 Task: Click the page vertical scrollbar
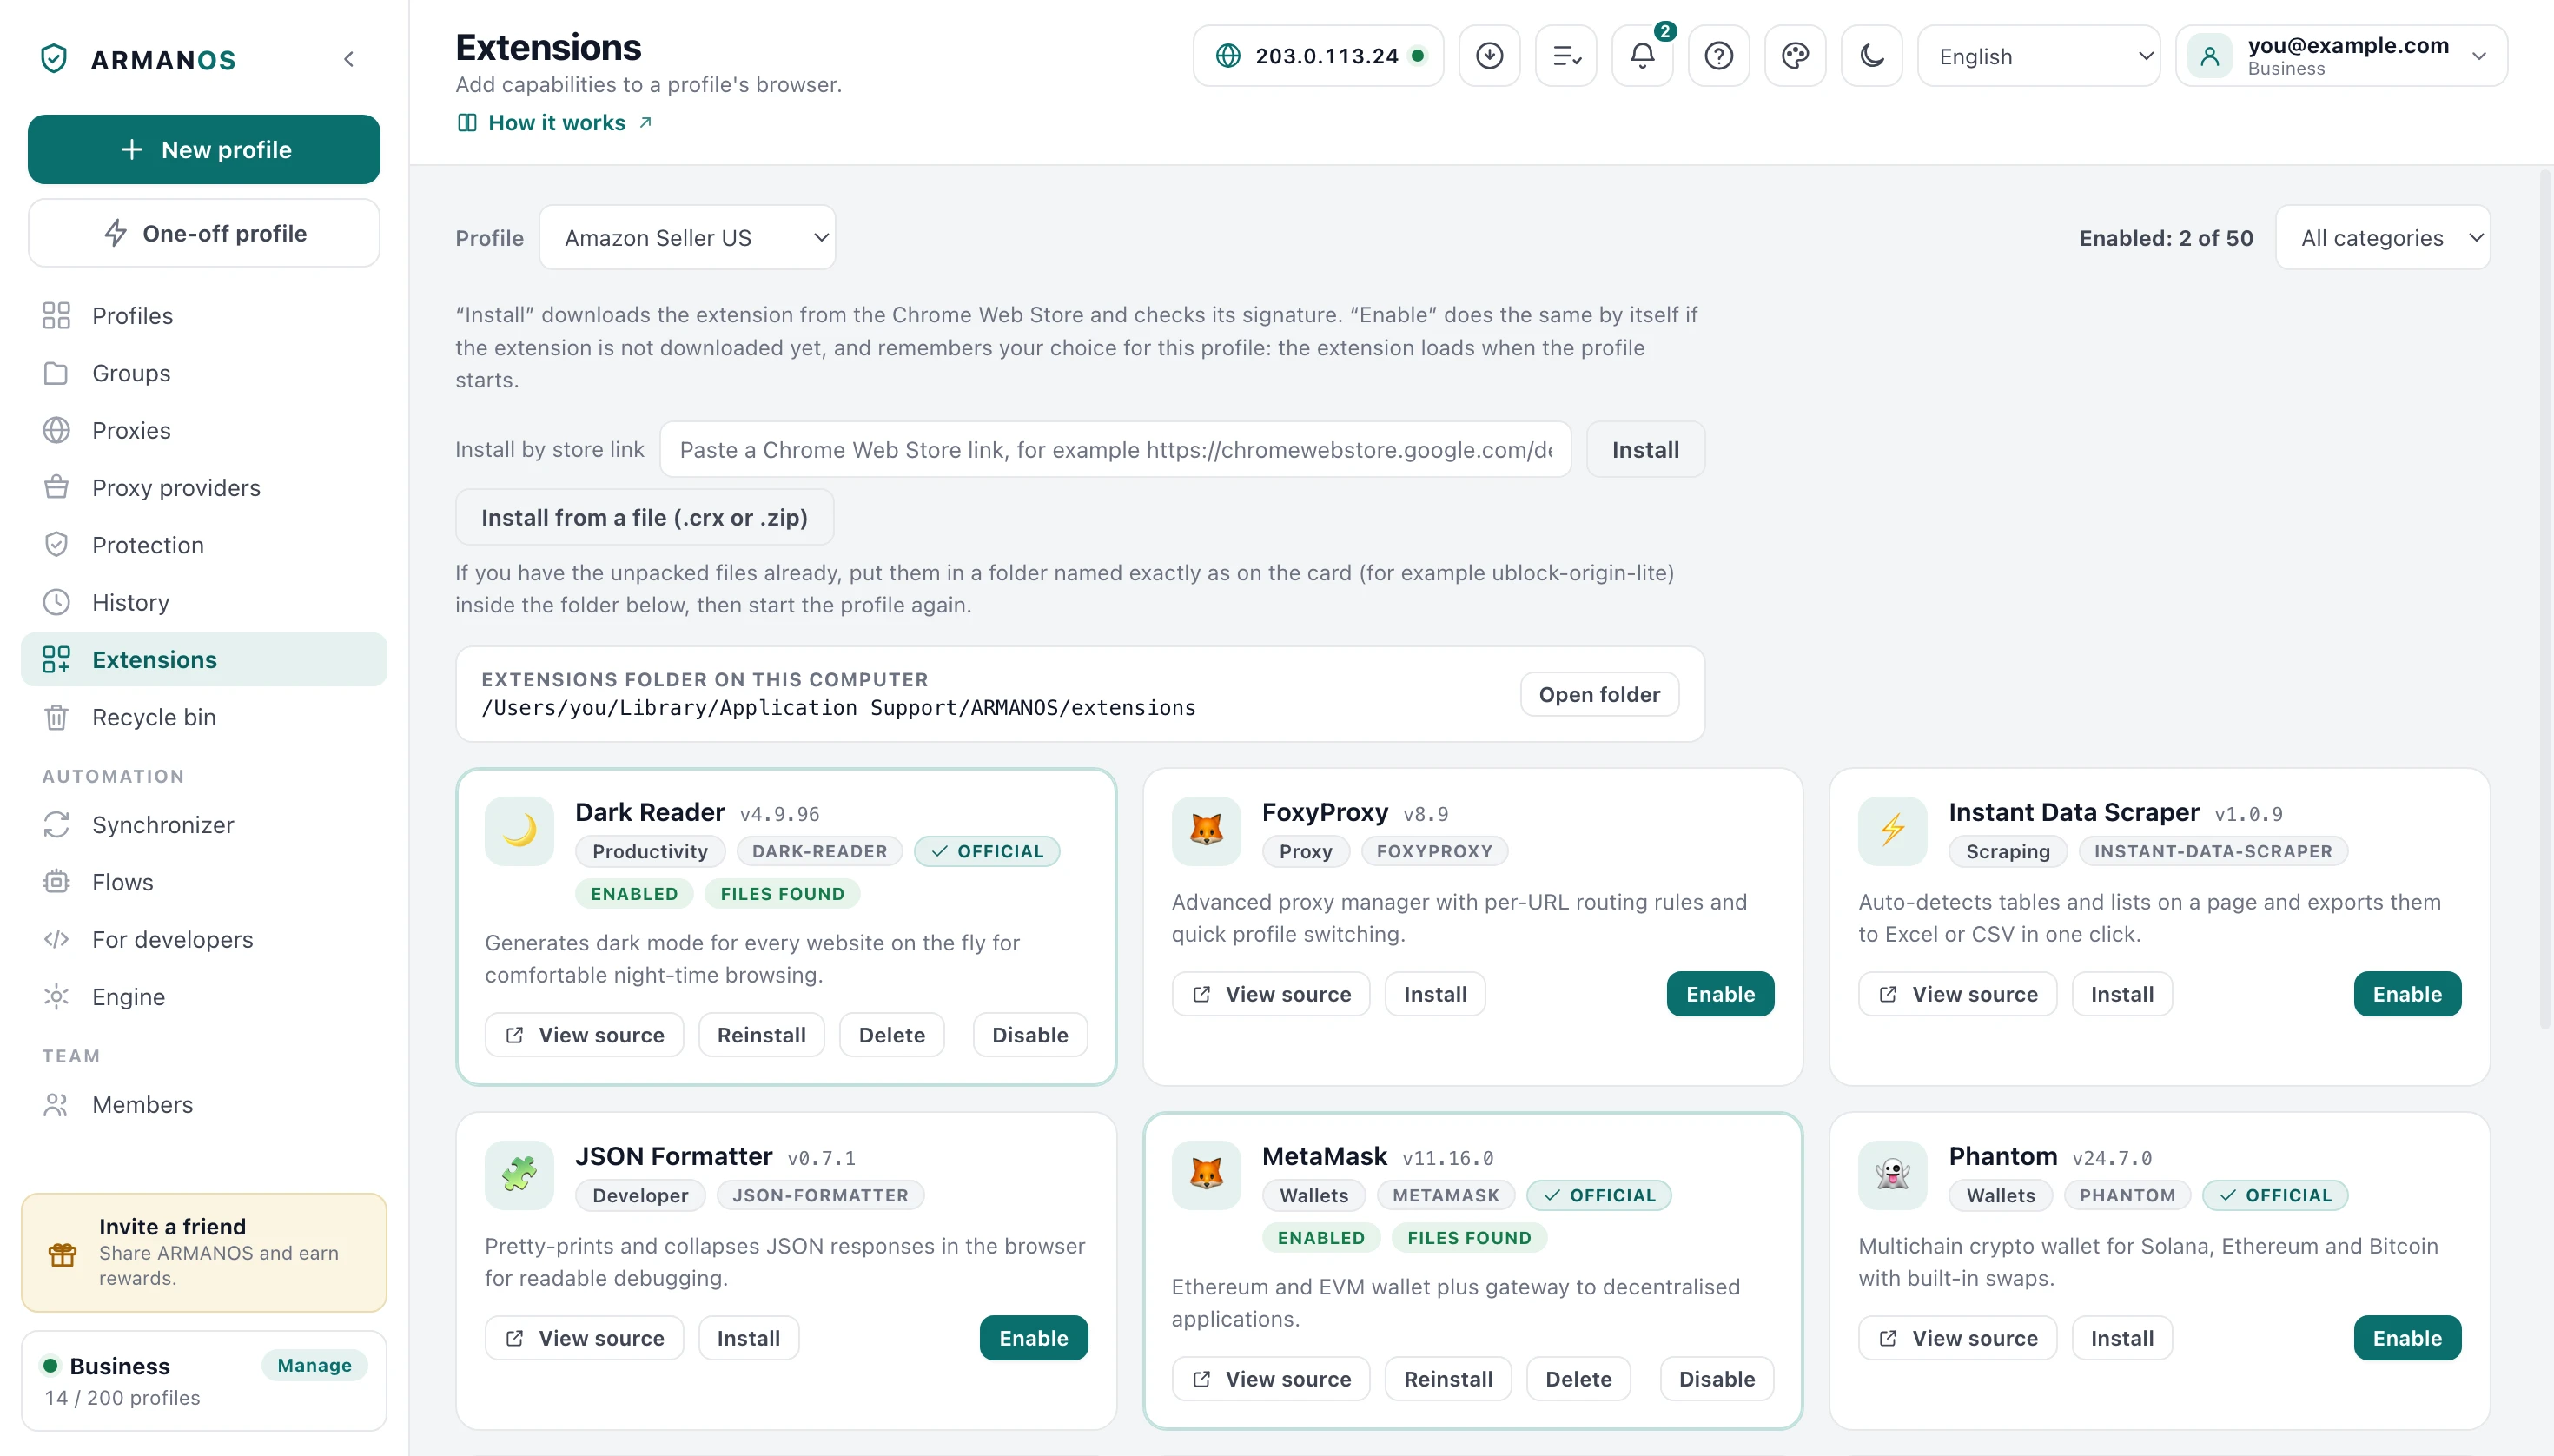(2545, 600)
